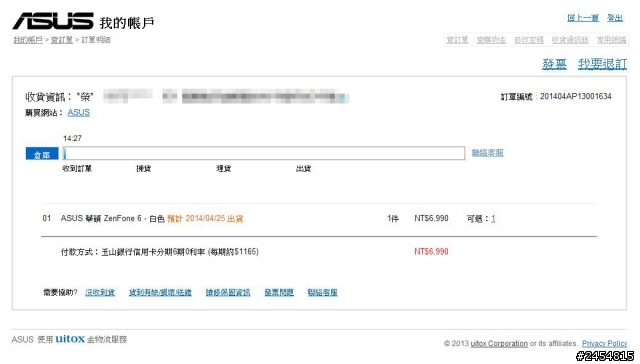Go back via 回上一頁 link
Screen dimensions: 640x364
[x=583, y=18]
